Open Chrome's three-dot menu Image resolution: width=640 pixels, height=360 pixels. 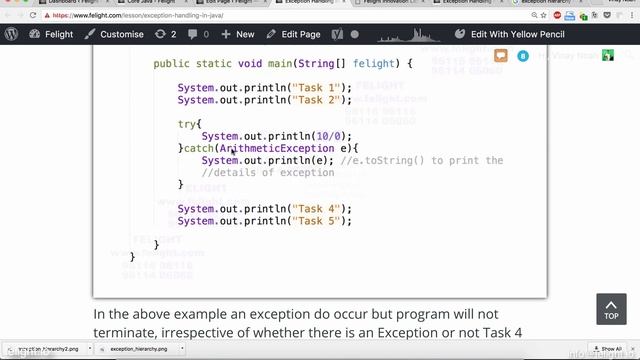tap(632, 16)
